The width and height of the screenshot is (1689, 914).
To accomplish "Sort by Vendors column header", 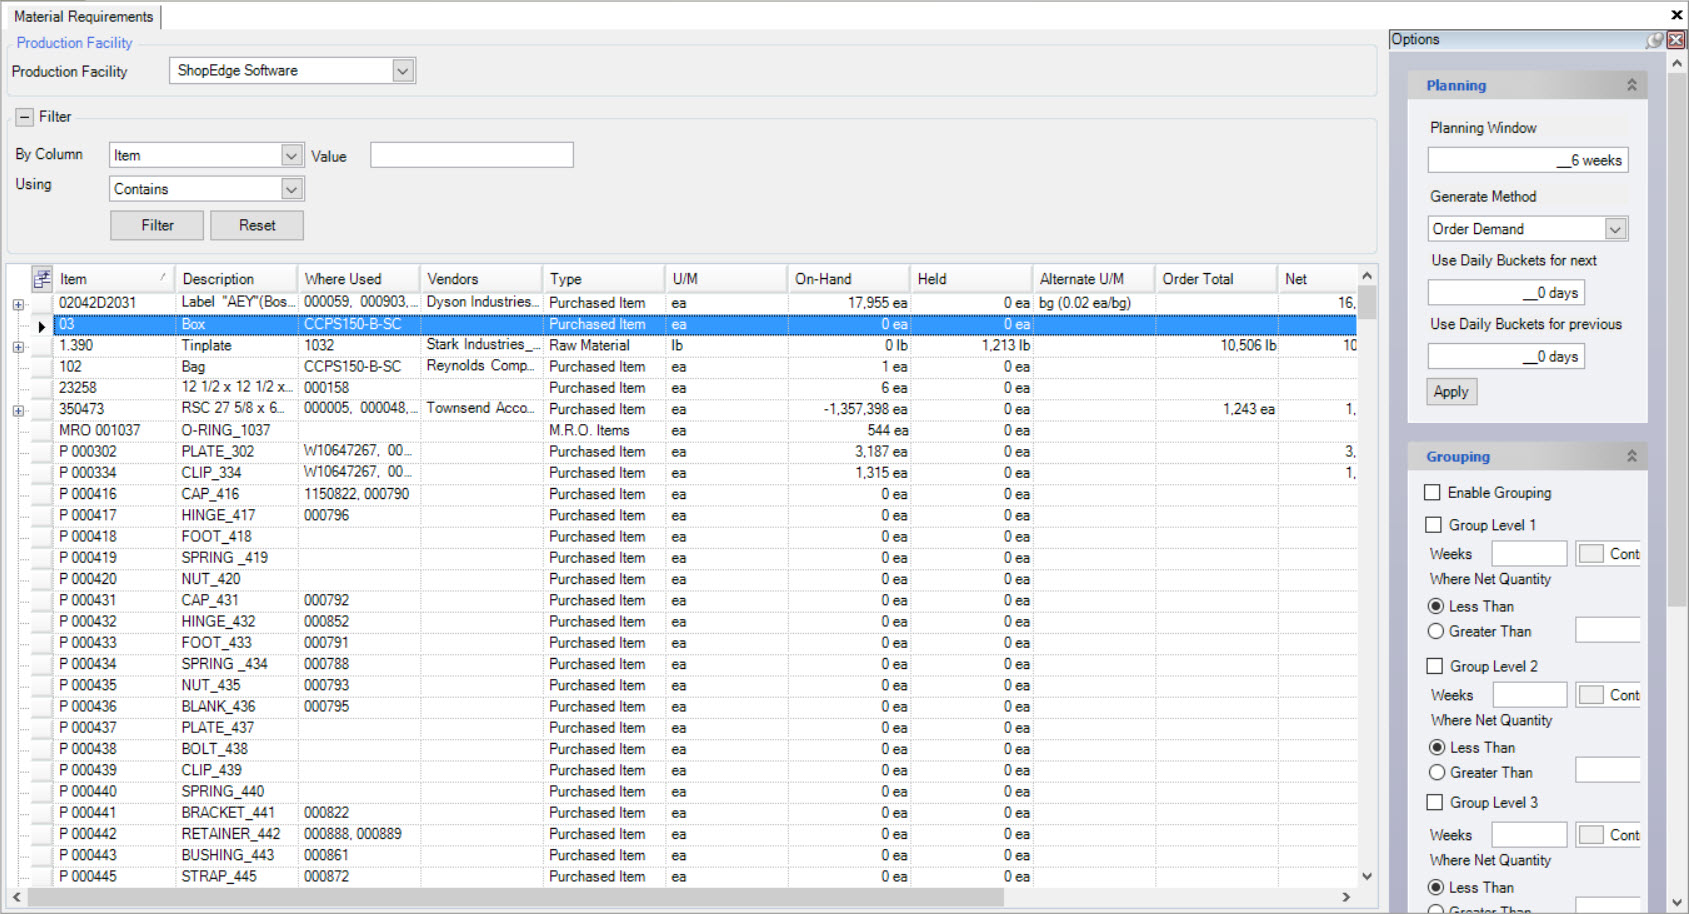I will point(482,279).
